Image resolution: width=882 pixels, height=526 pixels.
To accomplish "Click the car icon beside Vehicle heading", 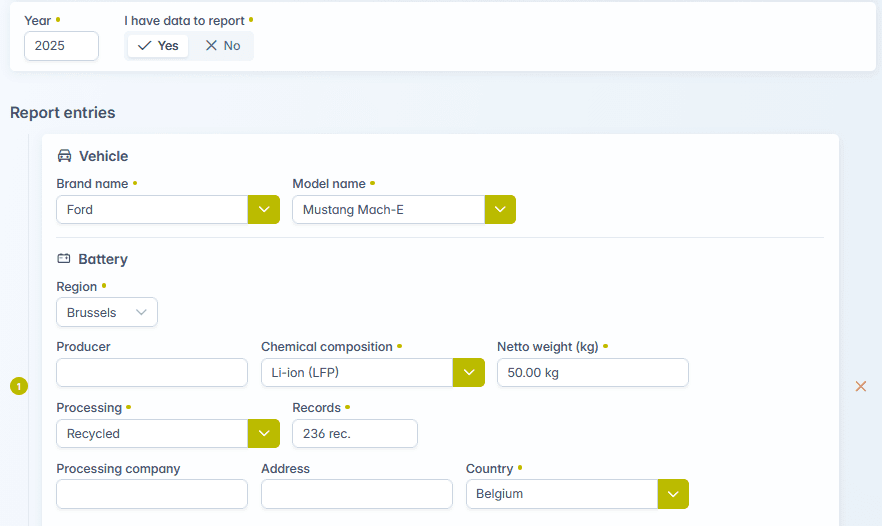I will click(x=64, y=156).
